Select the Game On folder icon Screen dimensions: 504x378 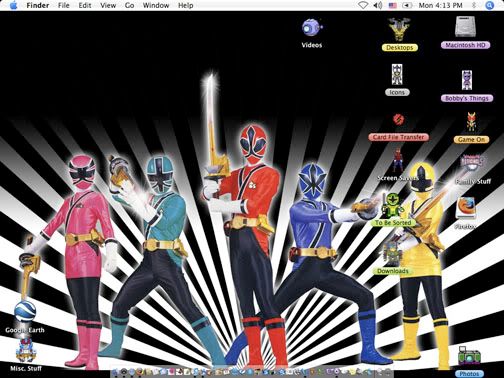[471, 122]
